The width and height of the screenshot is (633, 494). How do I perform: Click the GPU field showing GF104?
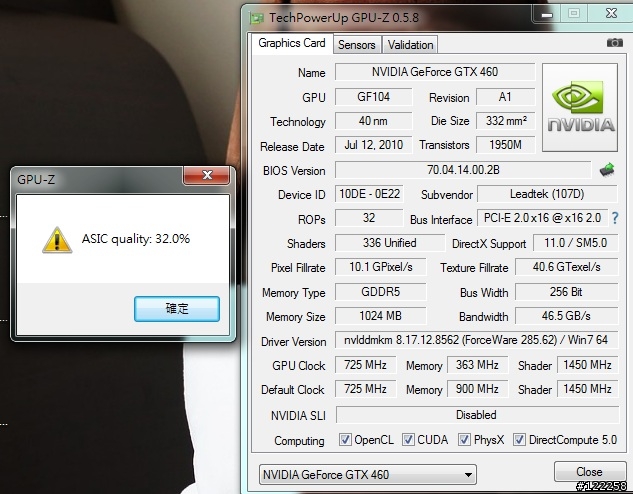(373, 97)
